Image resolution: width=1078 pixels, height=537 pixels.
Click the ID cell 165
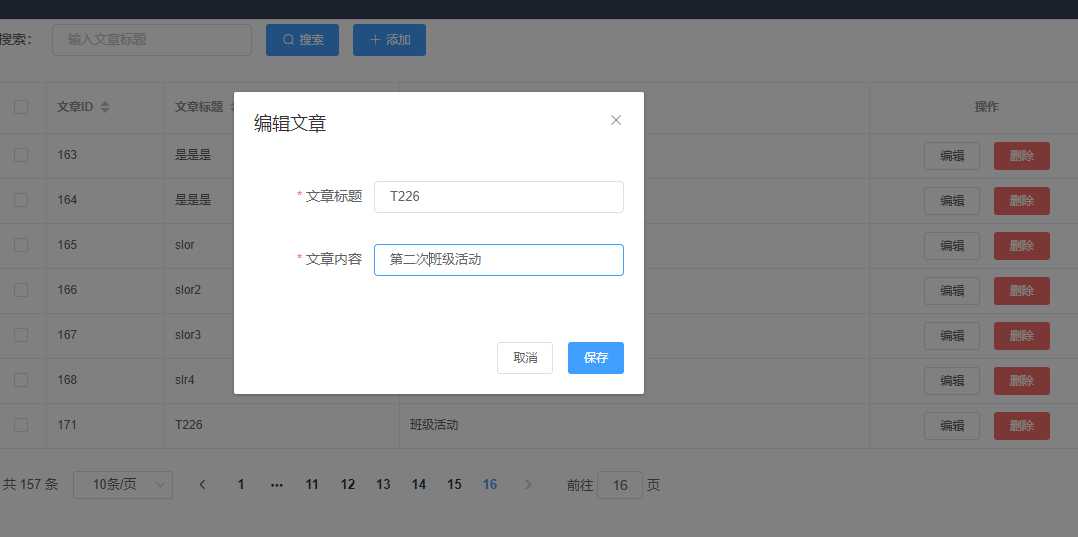[67, 245]
